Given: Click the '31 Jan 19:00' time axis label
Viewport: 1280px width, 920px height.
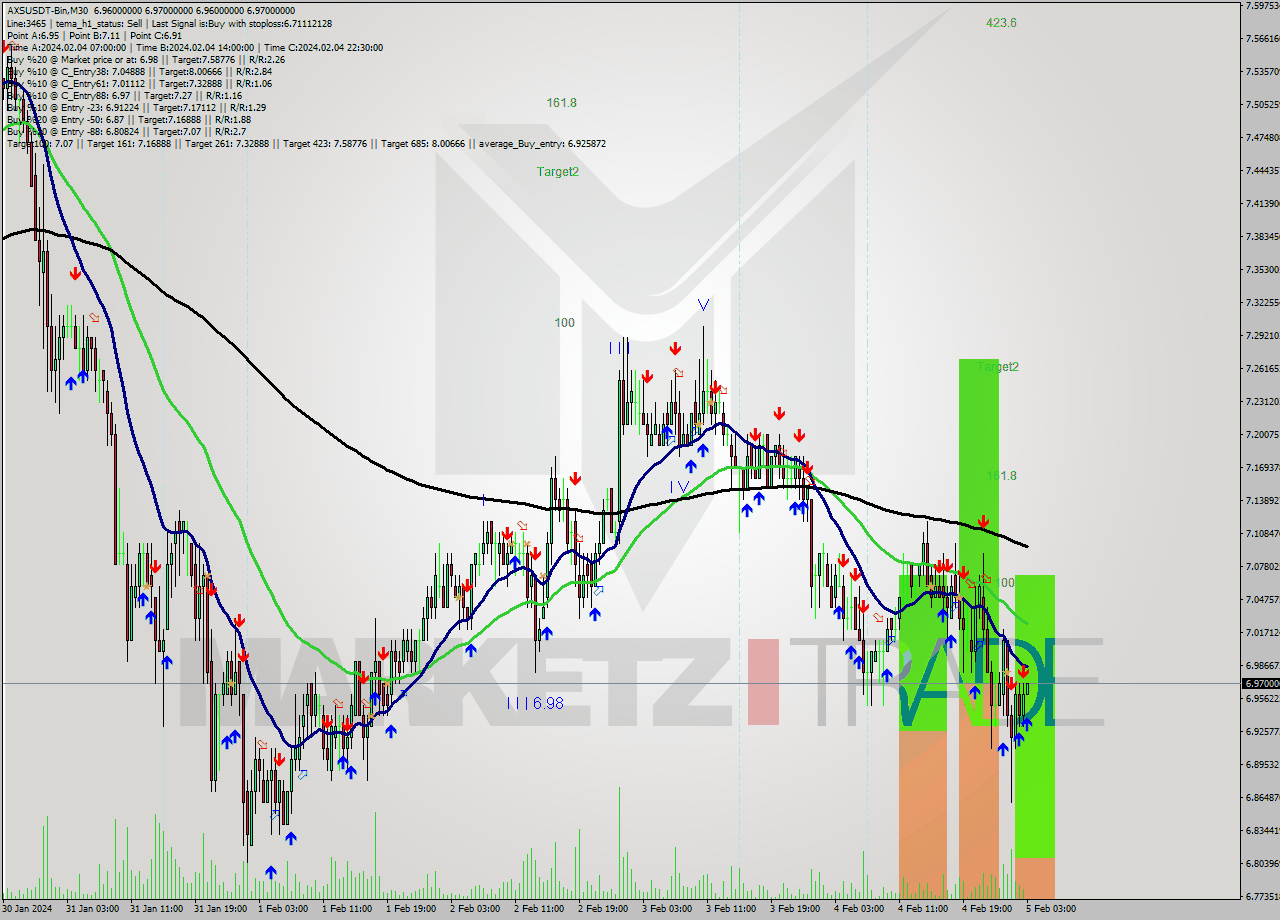Looking at the screenshot, I should click(x=221, y=909).
